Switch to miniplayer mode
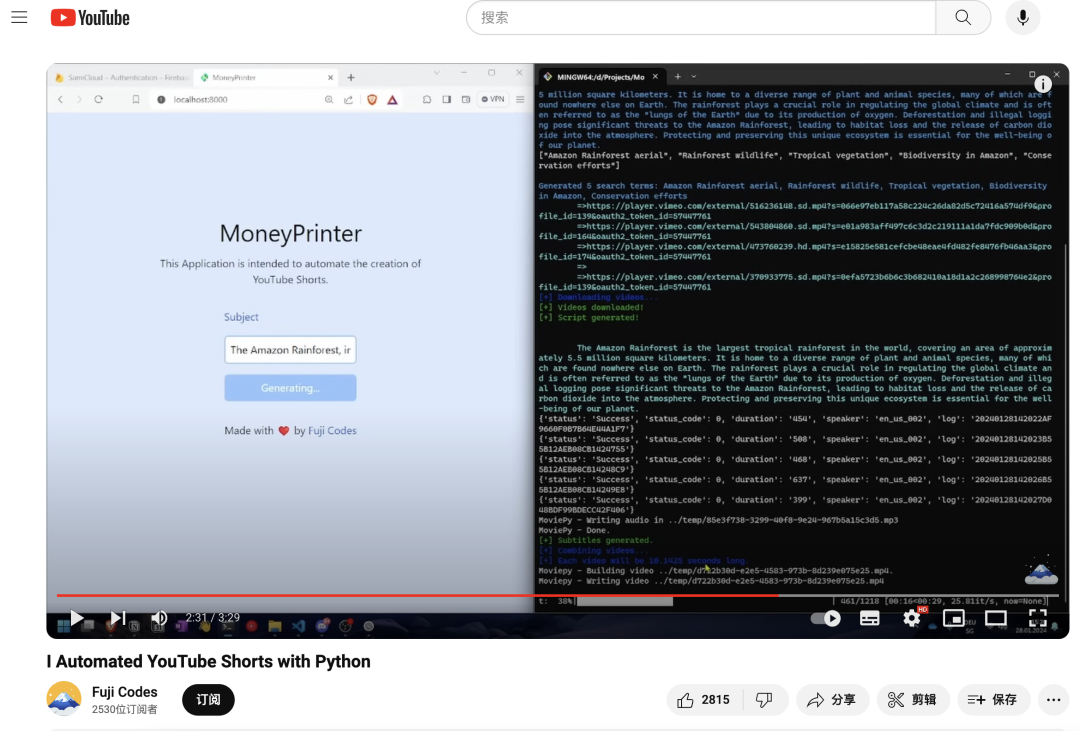The width and height of the screenshot is (1080, 731). tap(953, 619)
